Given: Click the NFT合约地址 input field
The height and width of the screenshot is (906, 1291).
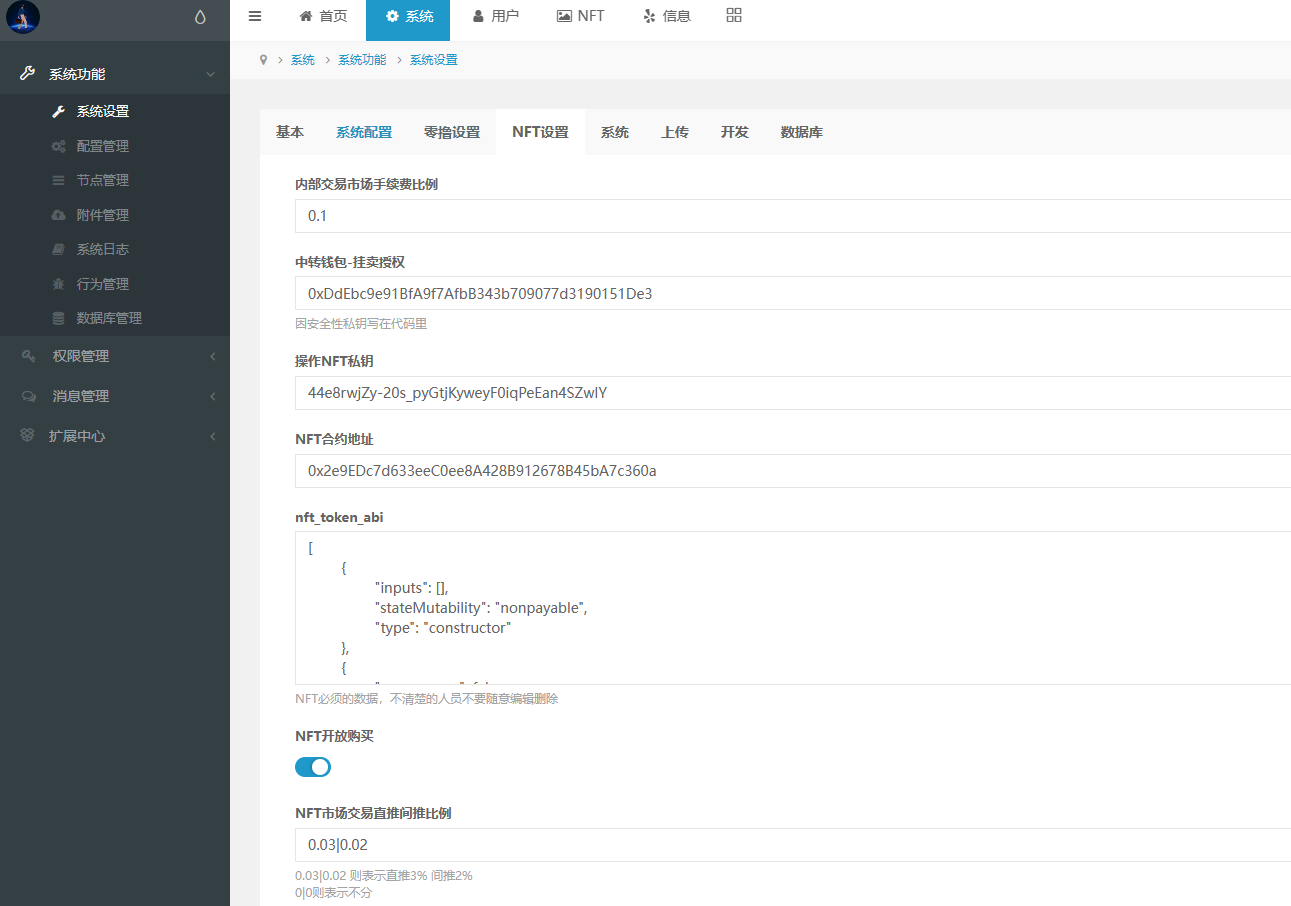Looking at the screenshot, I should pyautogui.click(x=793, y=471).
